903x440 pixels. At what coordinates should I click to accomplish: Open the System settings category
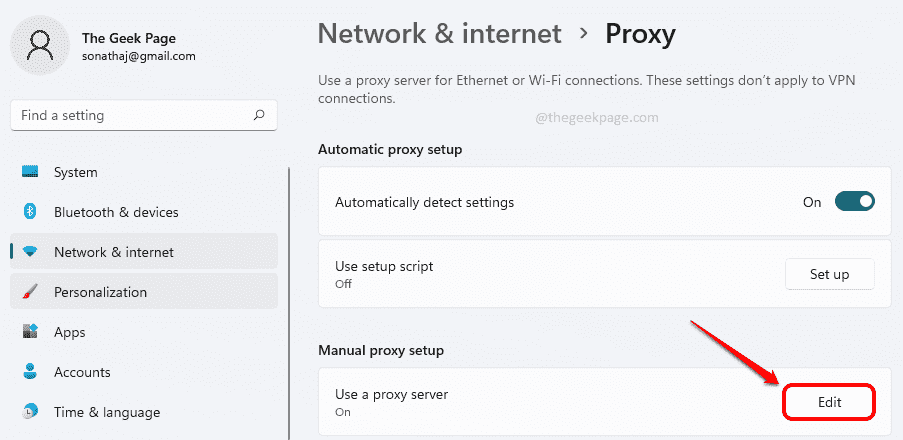coord(75,172)
